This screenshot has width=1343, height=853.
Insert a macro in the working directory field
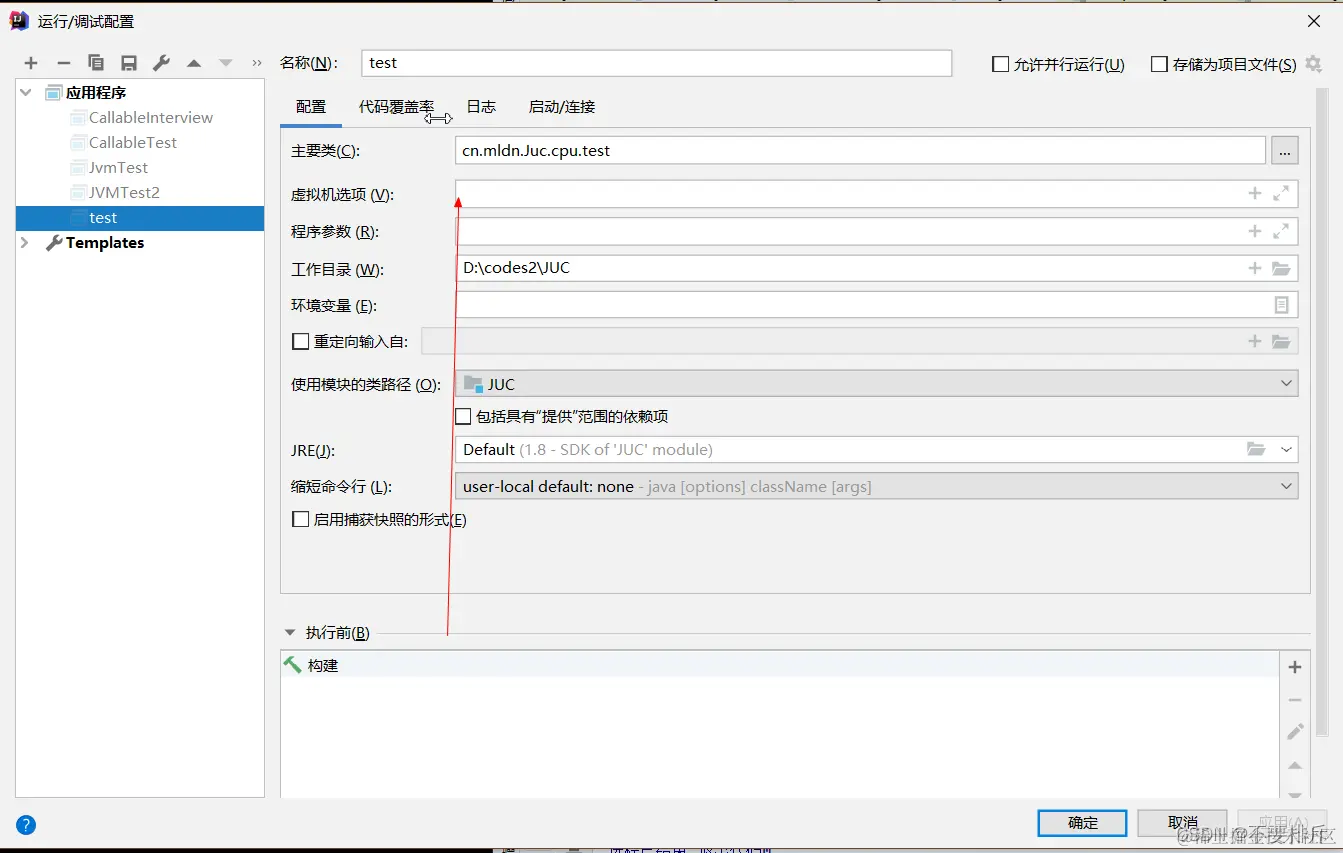1255,268
